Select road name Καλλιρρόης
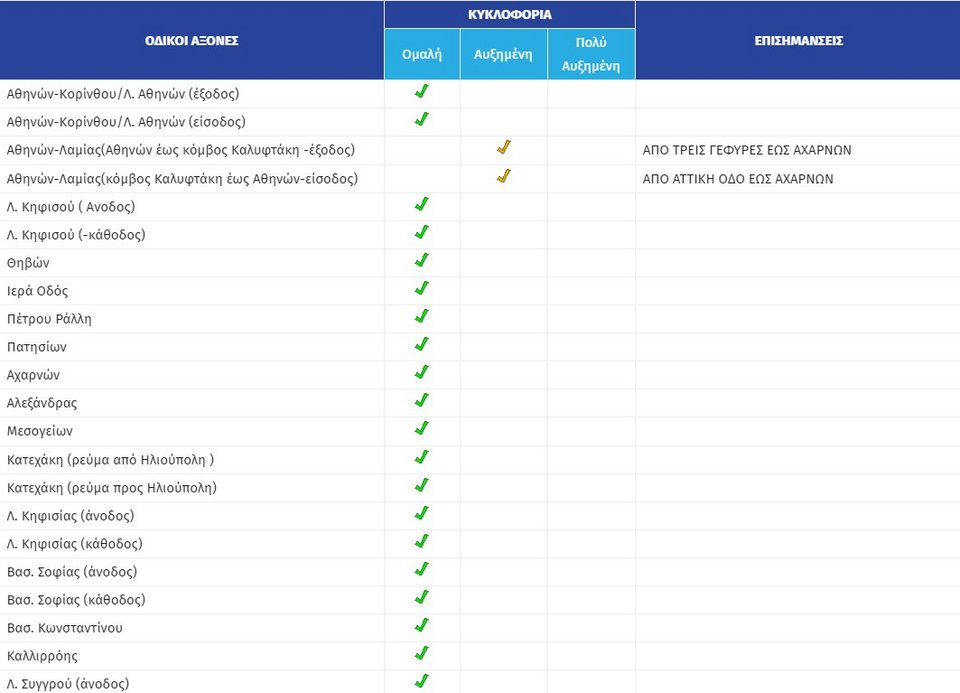This screenshot has width=960, height=693. click(42, 656)
